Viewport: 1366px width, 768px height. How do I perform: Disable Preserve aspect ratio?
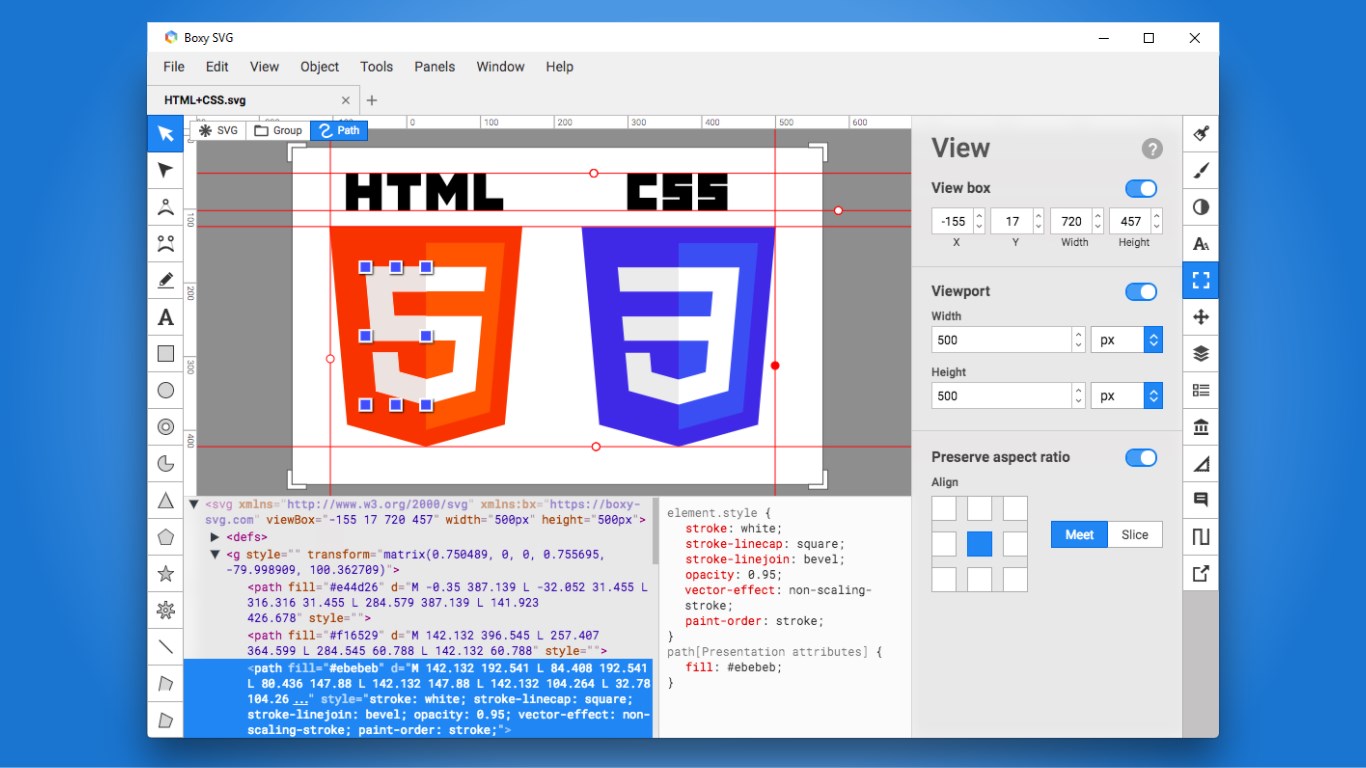(1140, 457)
